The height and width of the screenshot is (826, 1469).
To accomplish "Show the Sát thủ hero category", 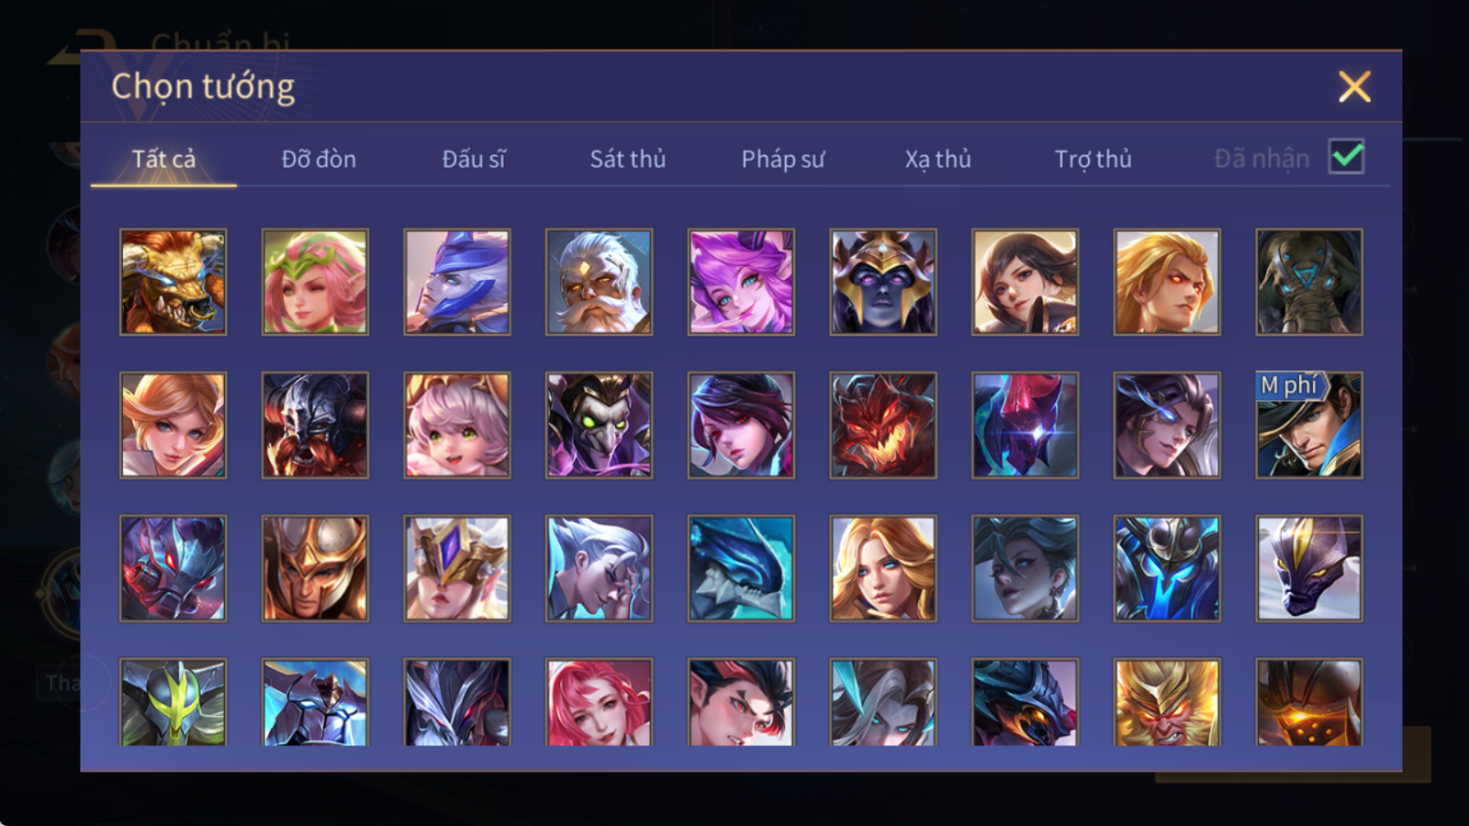I will (627, 159).
